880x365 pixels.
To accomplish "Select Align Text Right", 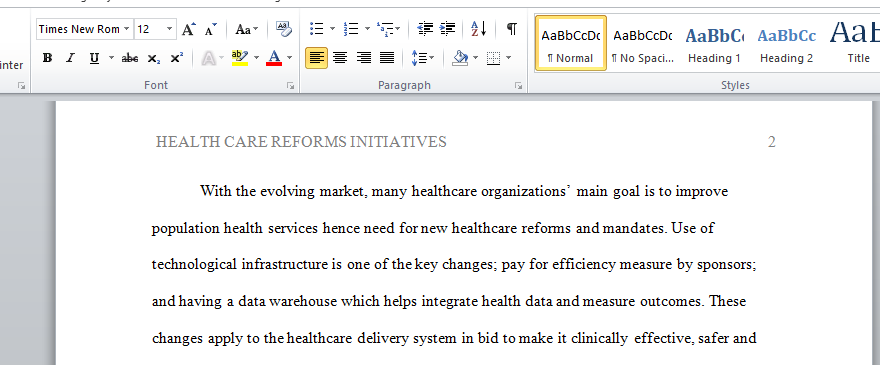I will [364, 58].
